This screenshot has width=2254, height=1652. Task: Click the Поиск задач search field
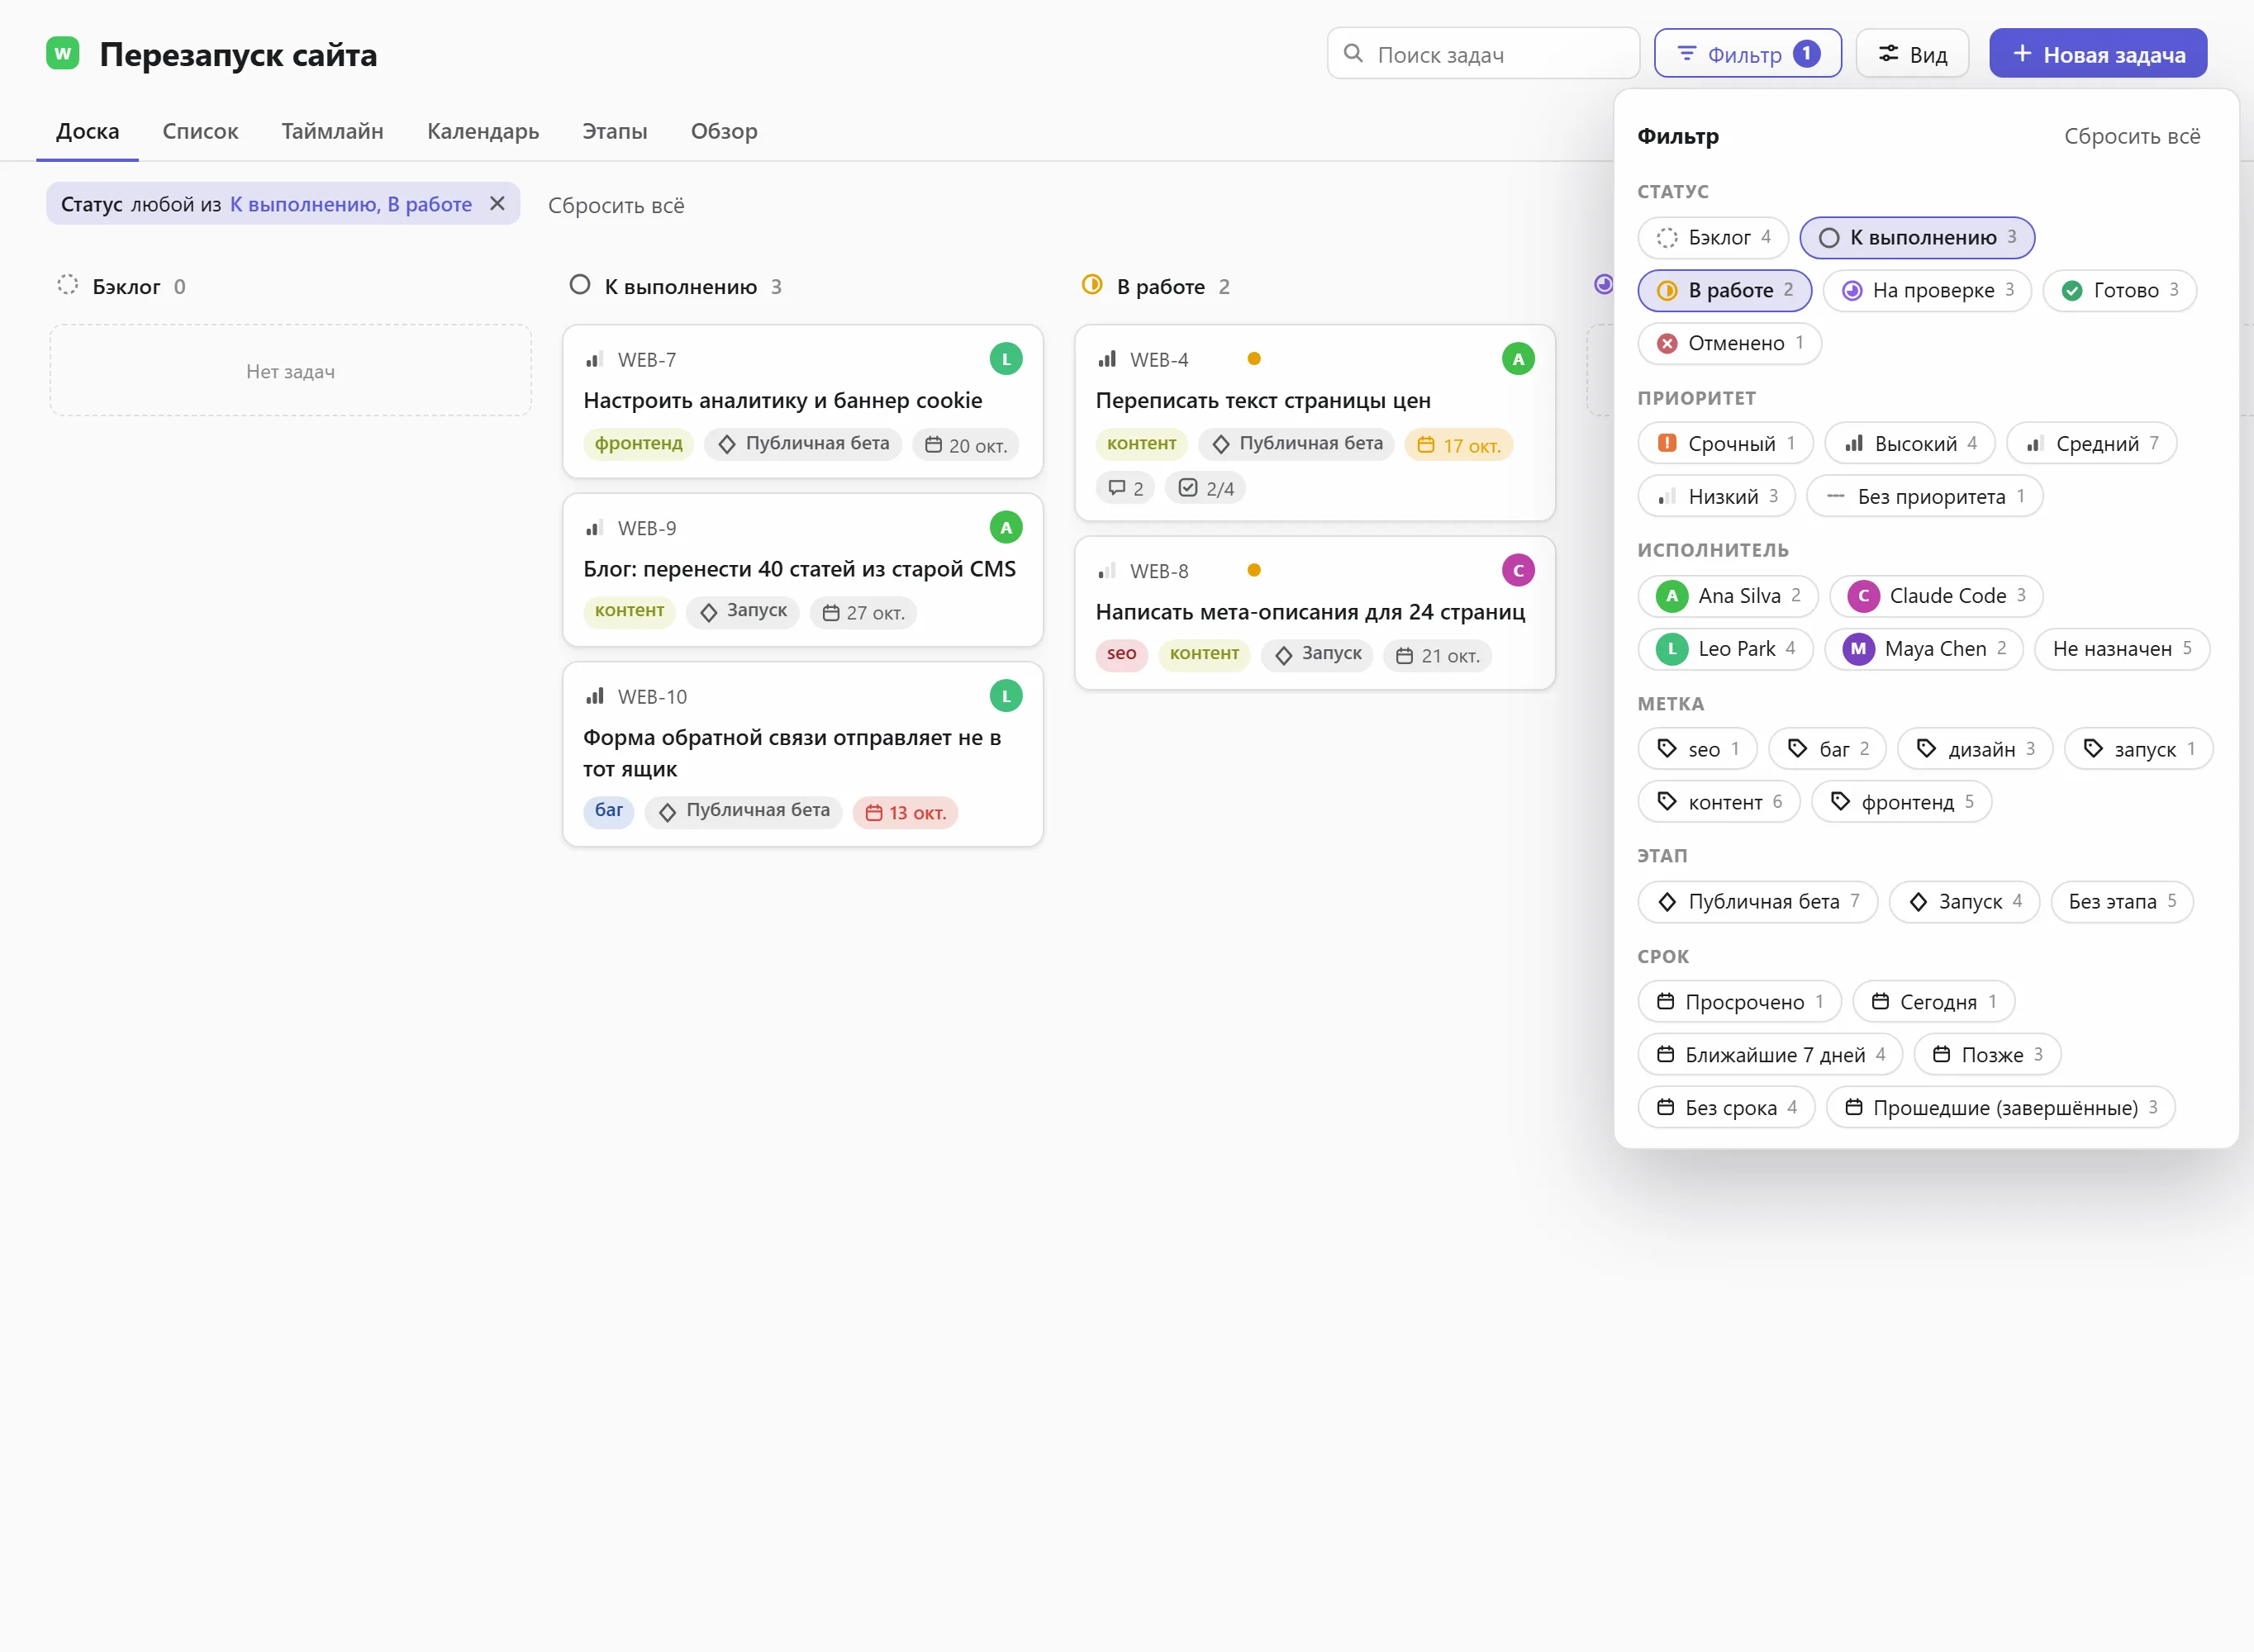tap(1483, 54)
